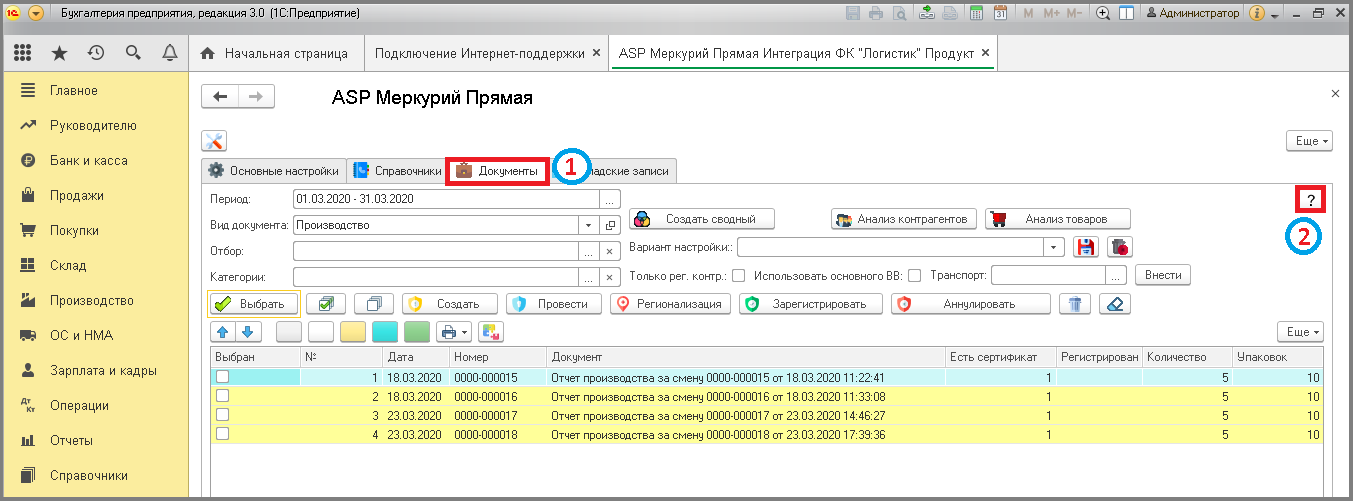This screenshot has width=1353, height=501.
Task: Click the Создать сводный button
Action: 702,218
